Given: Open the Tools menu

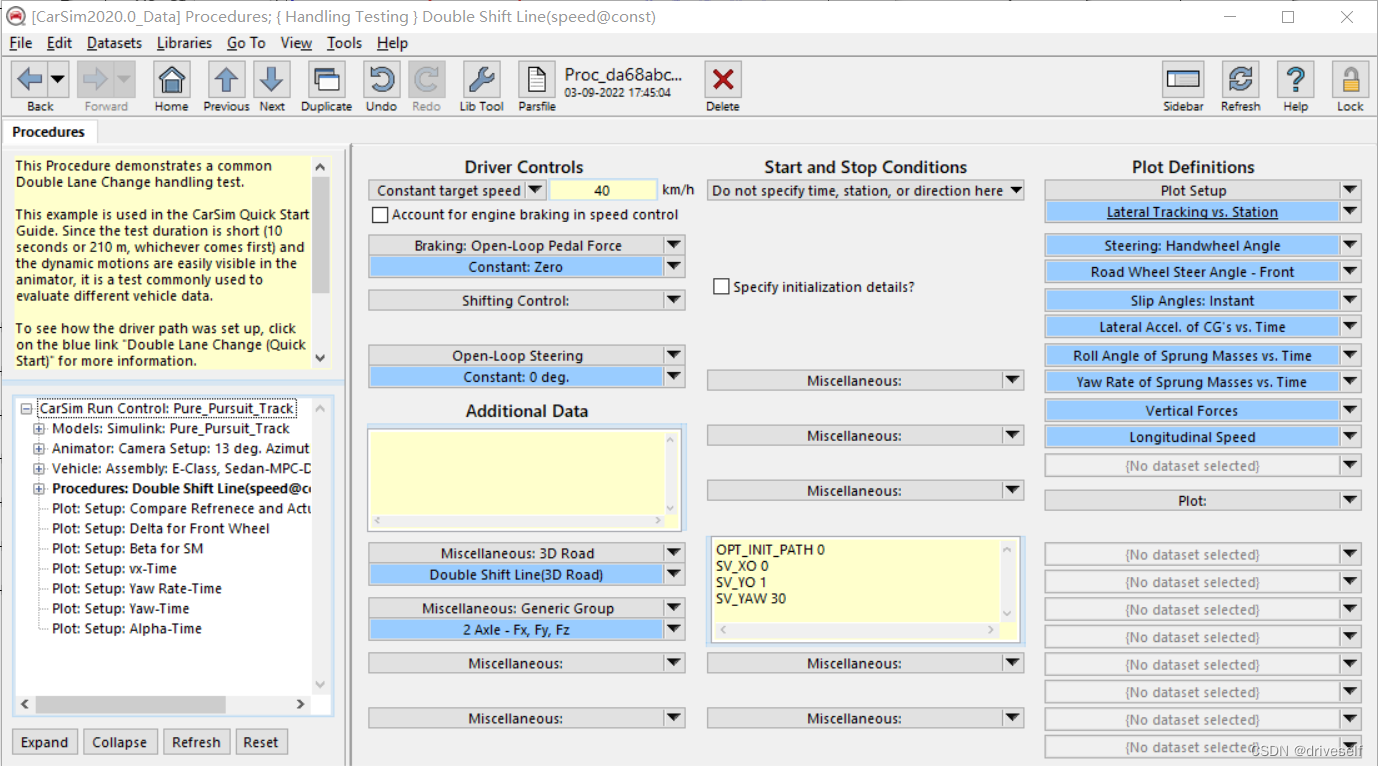Looking at the screenshot, I should [x=344, y=43].
